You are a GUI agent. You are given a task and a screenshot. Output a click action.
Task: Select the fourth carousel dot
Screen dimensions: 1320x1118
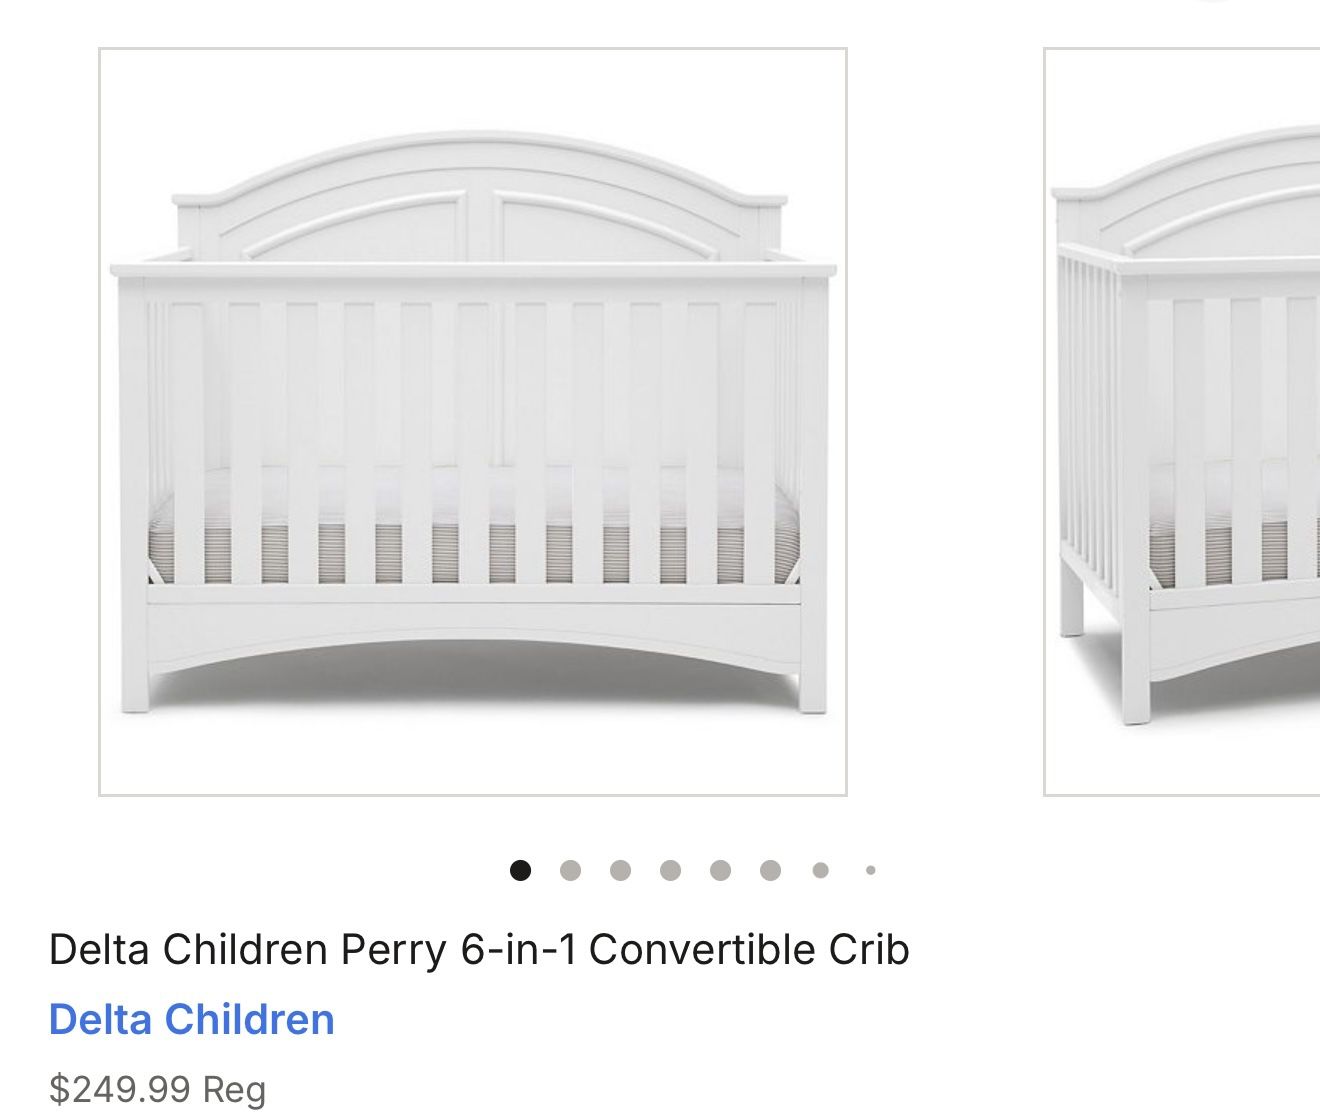pos(668,870)
